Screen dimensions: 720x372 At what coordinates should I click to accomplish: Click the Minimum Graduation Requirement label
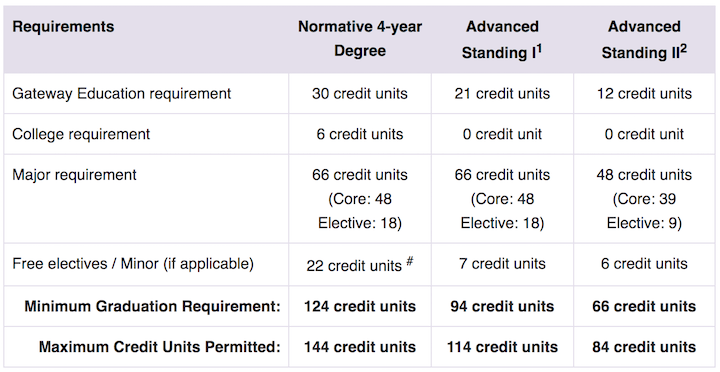(152, 306)
